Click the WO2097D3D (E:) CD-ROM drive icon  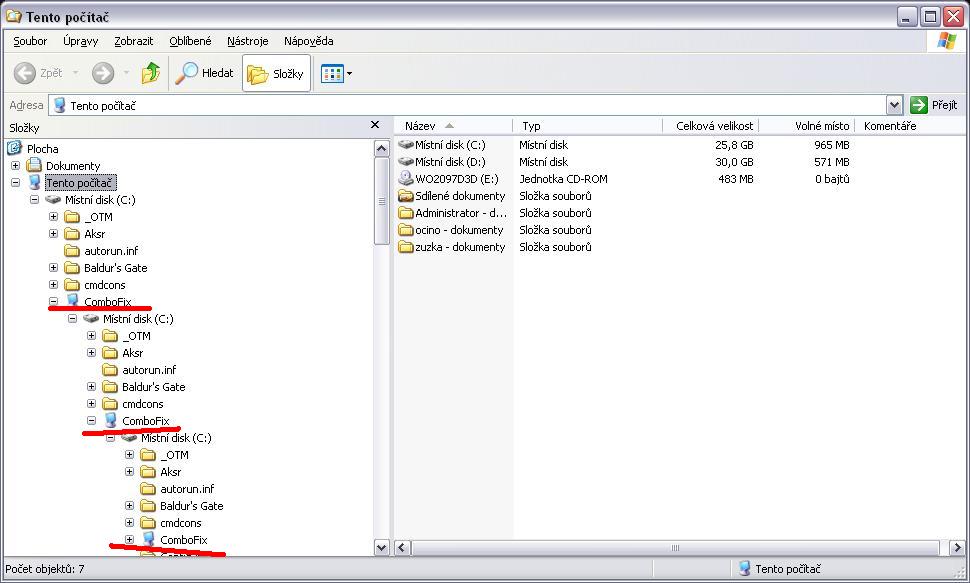tap(406, 179)
